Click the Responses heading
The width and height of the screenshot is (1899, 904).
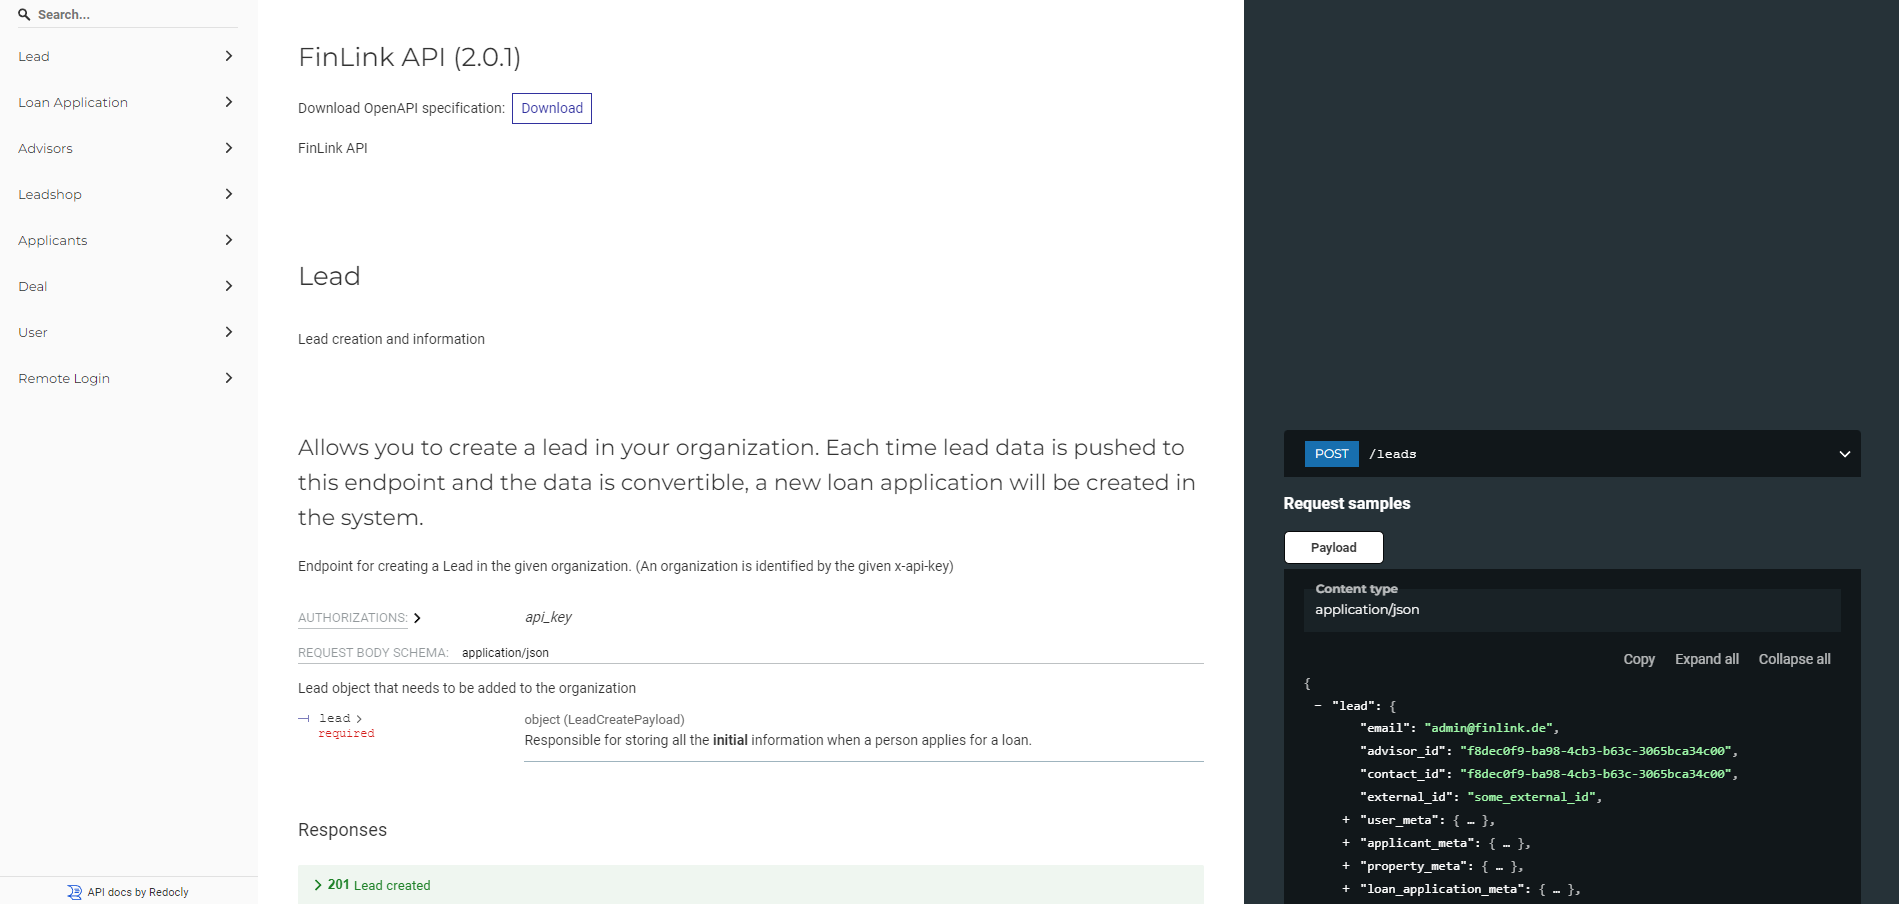click(342, 830)
